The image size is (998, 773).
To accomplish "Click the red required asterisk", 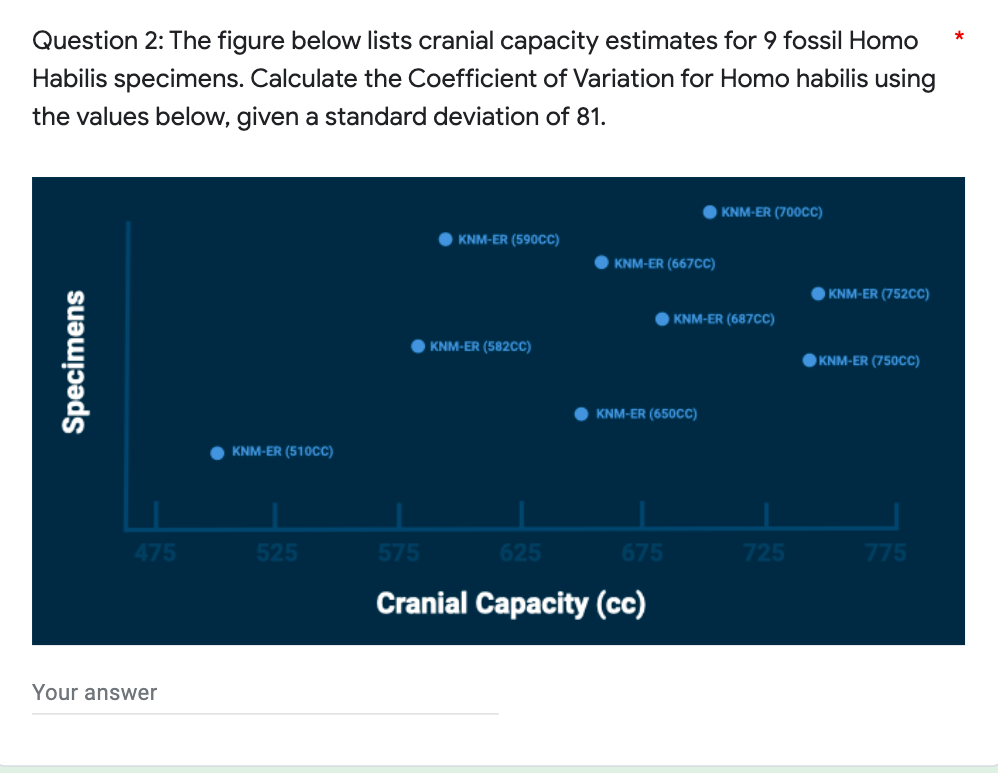I will click(x=957, y=36).
